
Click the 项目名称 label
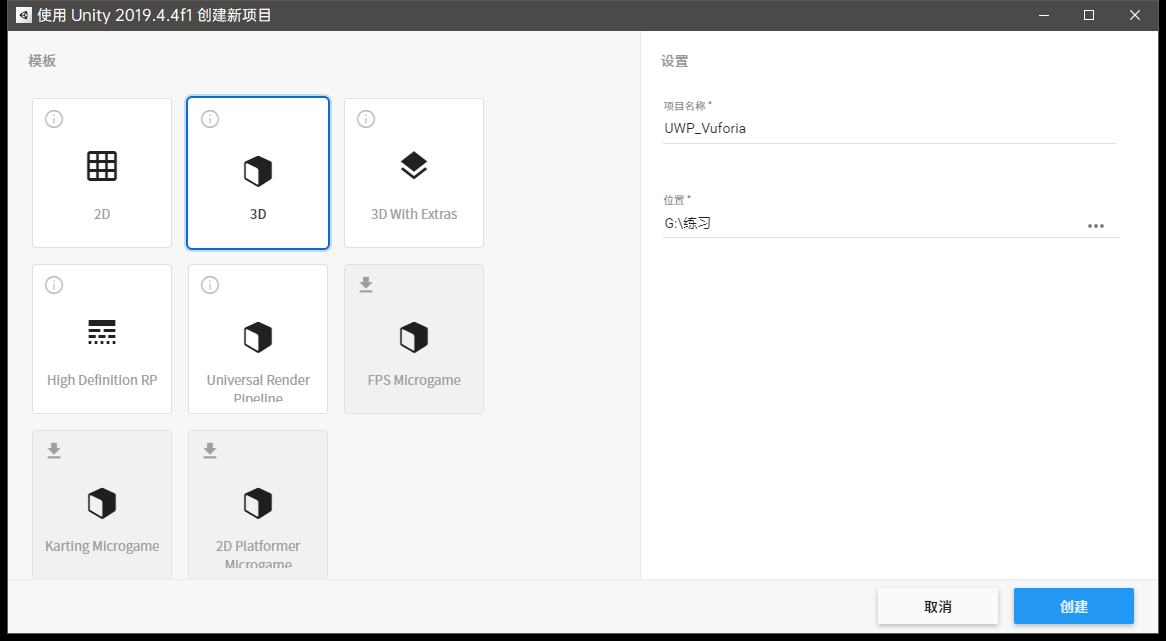687,106
